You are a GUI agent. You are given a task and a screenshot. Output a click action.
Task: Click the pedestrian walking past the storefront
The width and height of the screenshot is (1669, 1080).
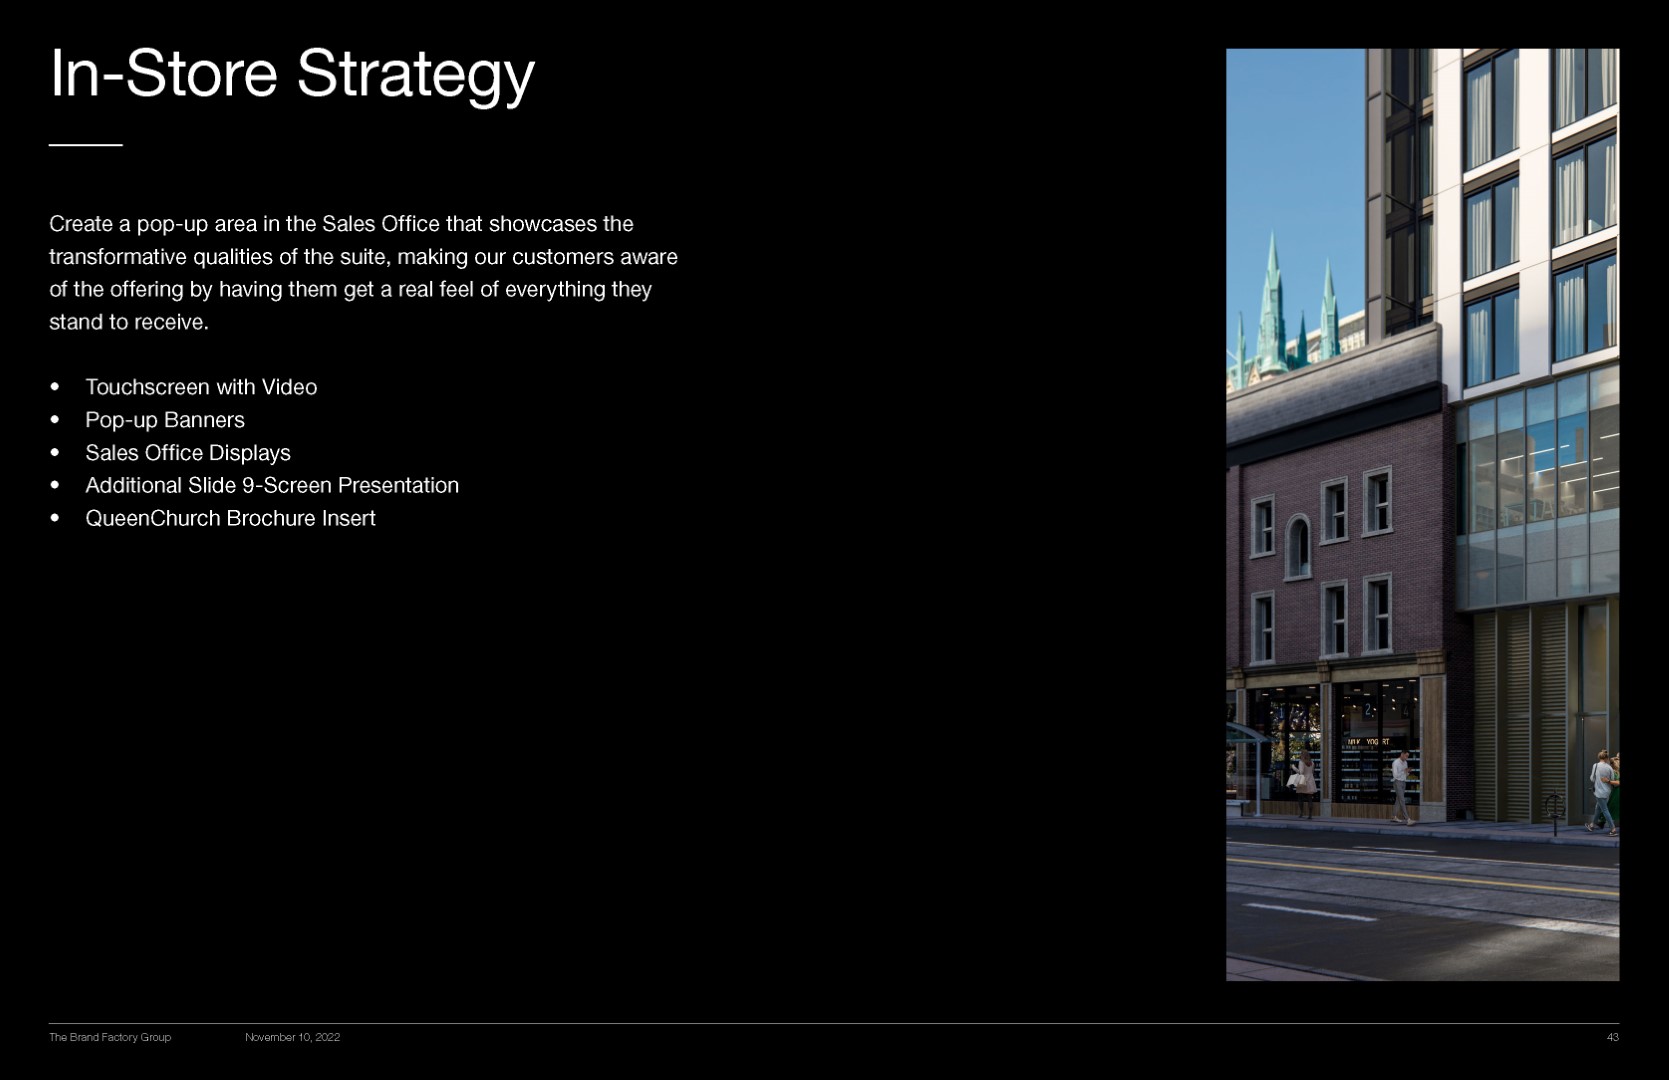(1401, 786)
